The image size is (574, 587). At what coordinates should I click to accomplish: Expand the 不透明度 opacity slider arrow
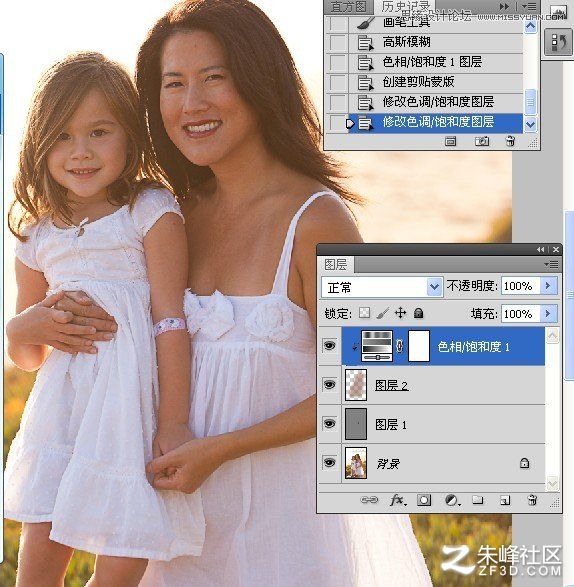[548, 286]
